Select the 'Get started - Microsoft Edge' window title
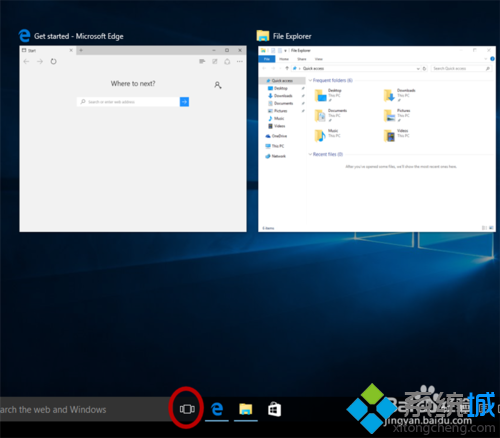 (79, 36)
